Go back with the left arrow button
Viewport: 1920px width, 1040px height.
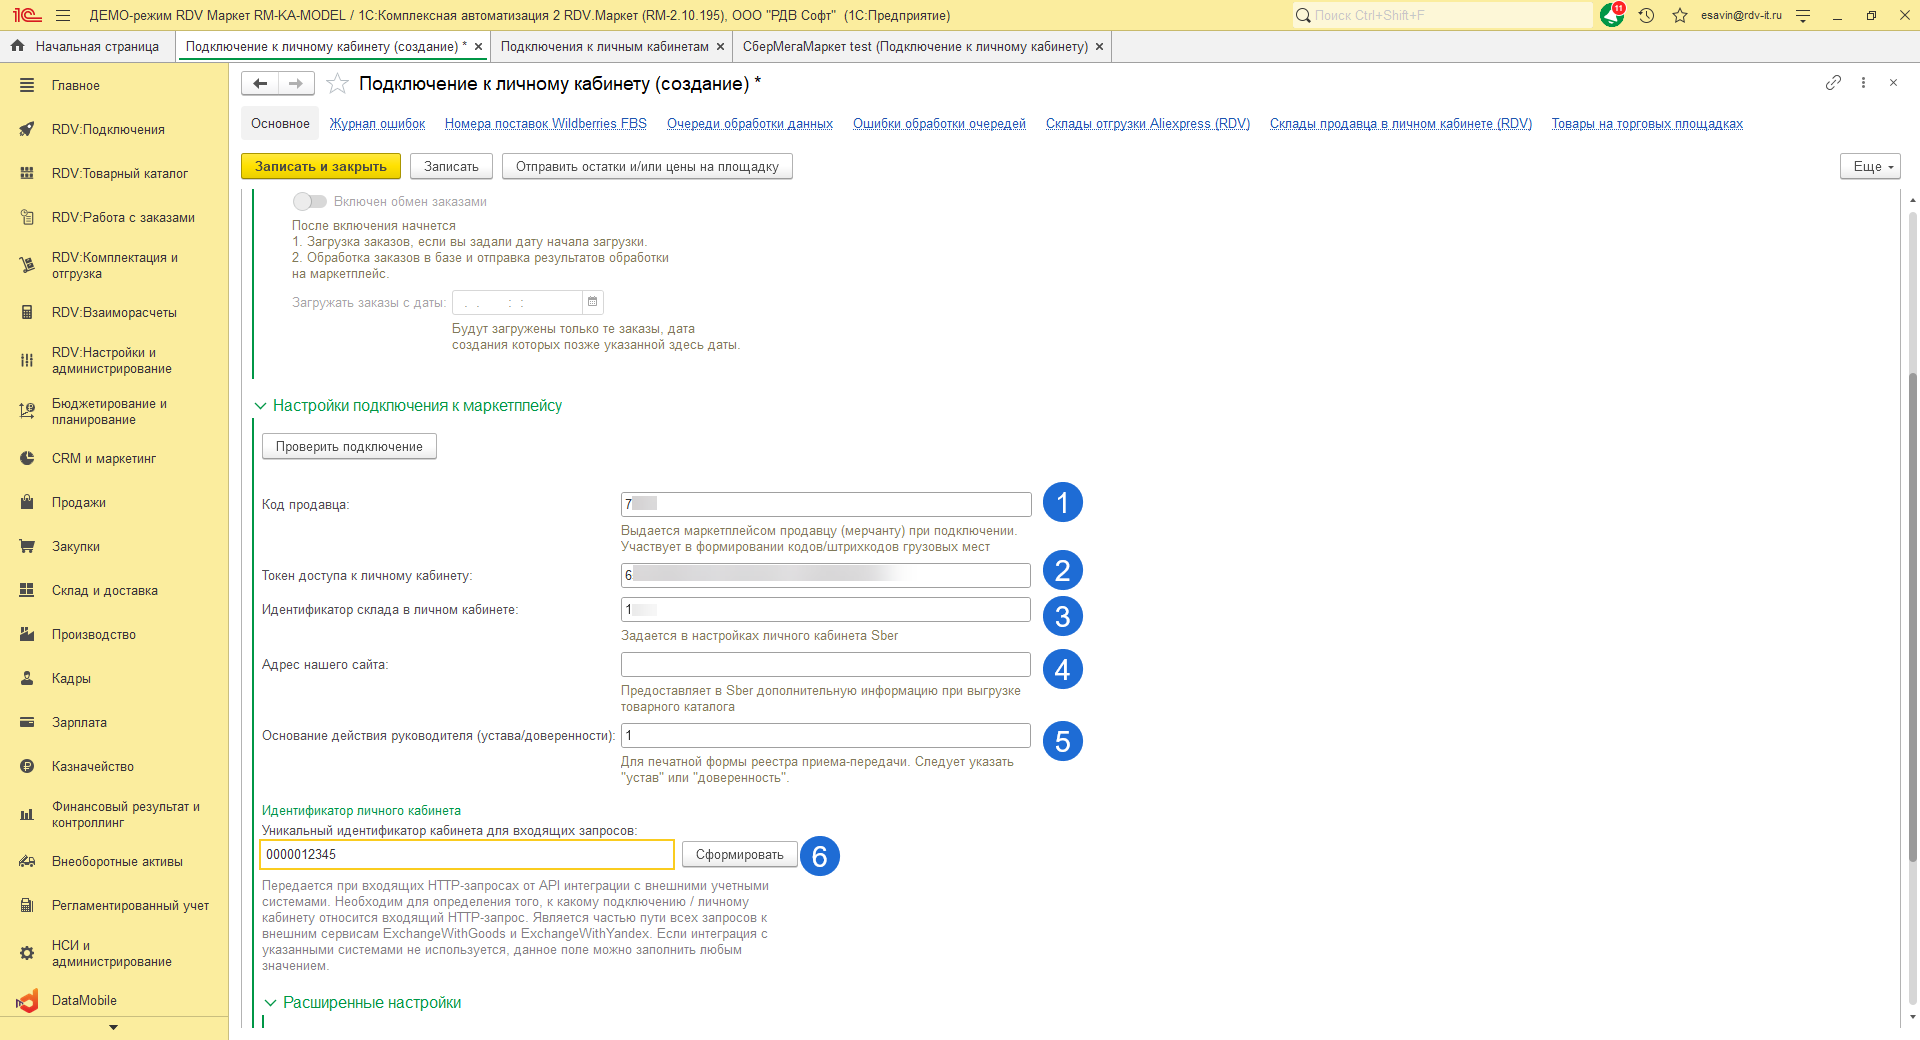point(260,84)
